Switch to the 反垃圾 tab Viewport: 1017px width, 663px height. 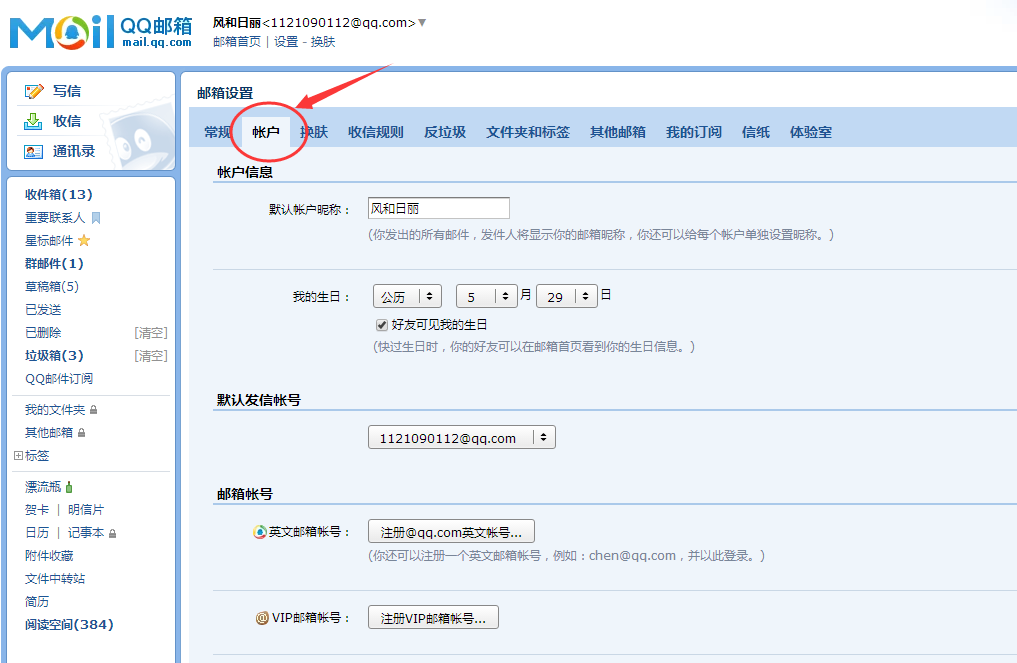(444, 132)
